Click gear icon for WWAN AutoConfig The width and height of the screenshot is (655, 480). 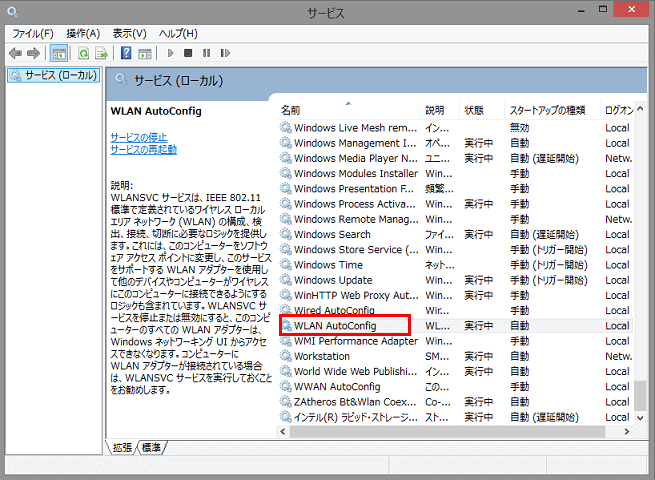point(286,386)
